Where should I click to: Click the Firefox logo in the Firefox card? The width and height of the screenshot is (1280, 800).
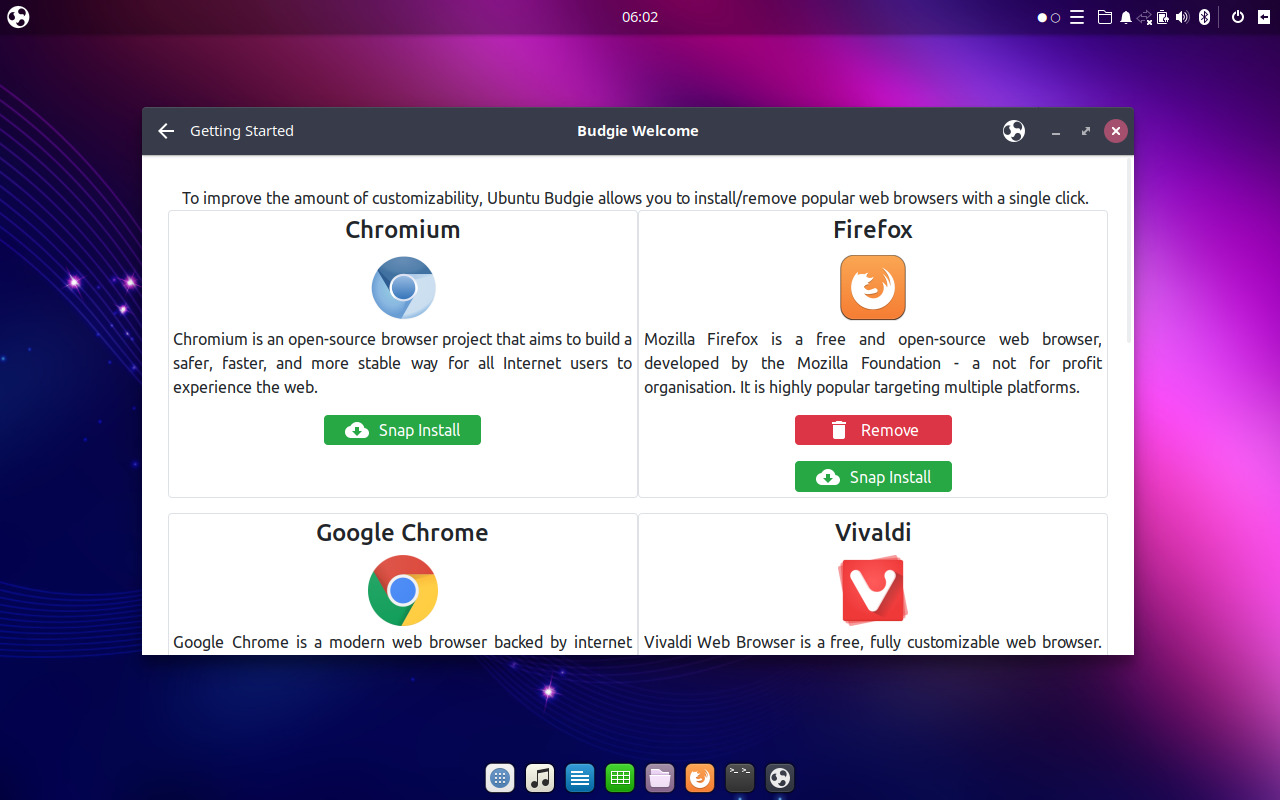[x=872, y=287]
